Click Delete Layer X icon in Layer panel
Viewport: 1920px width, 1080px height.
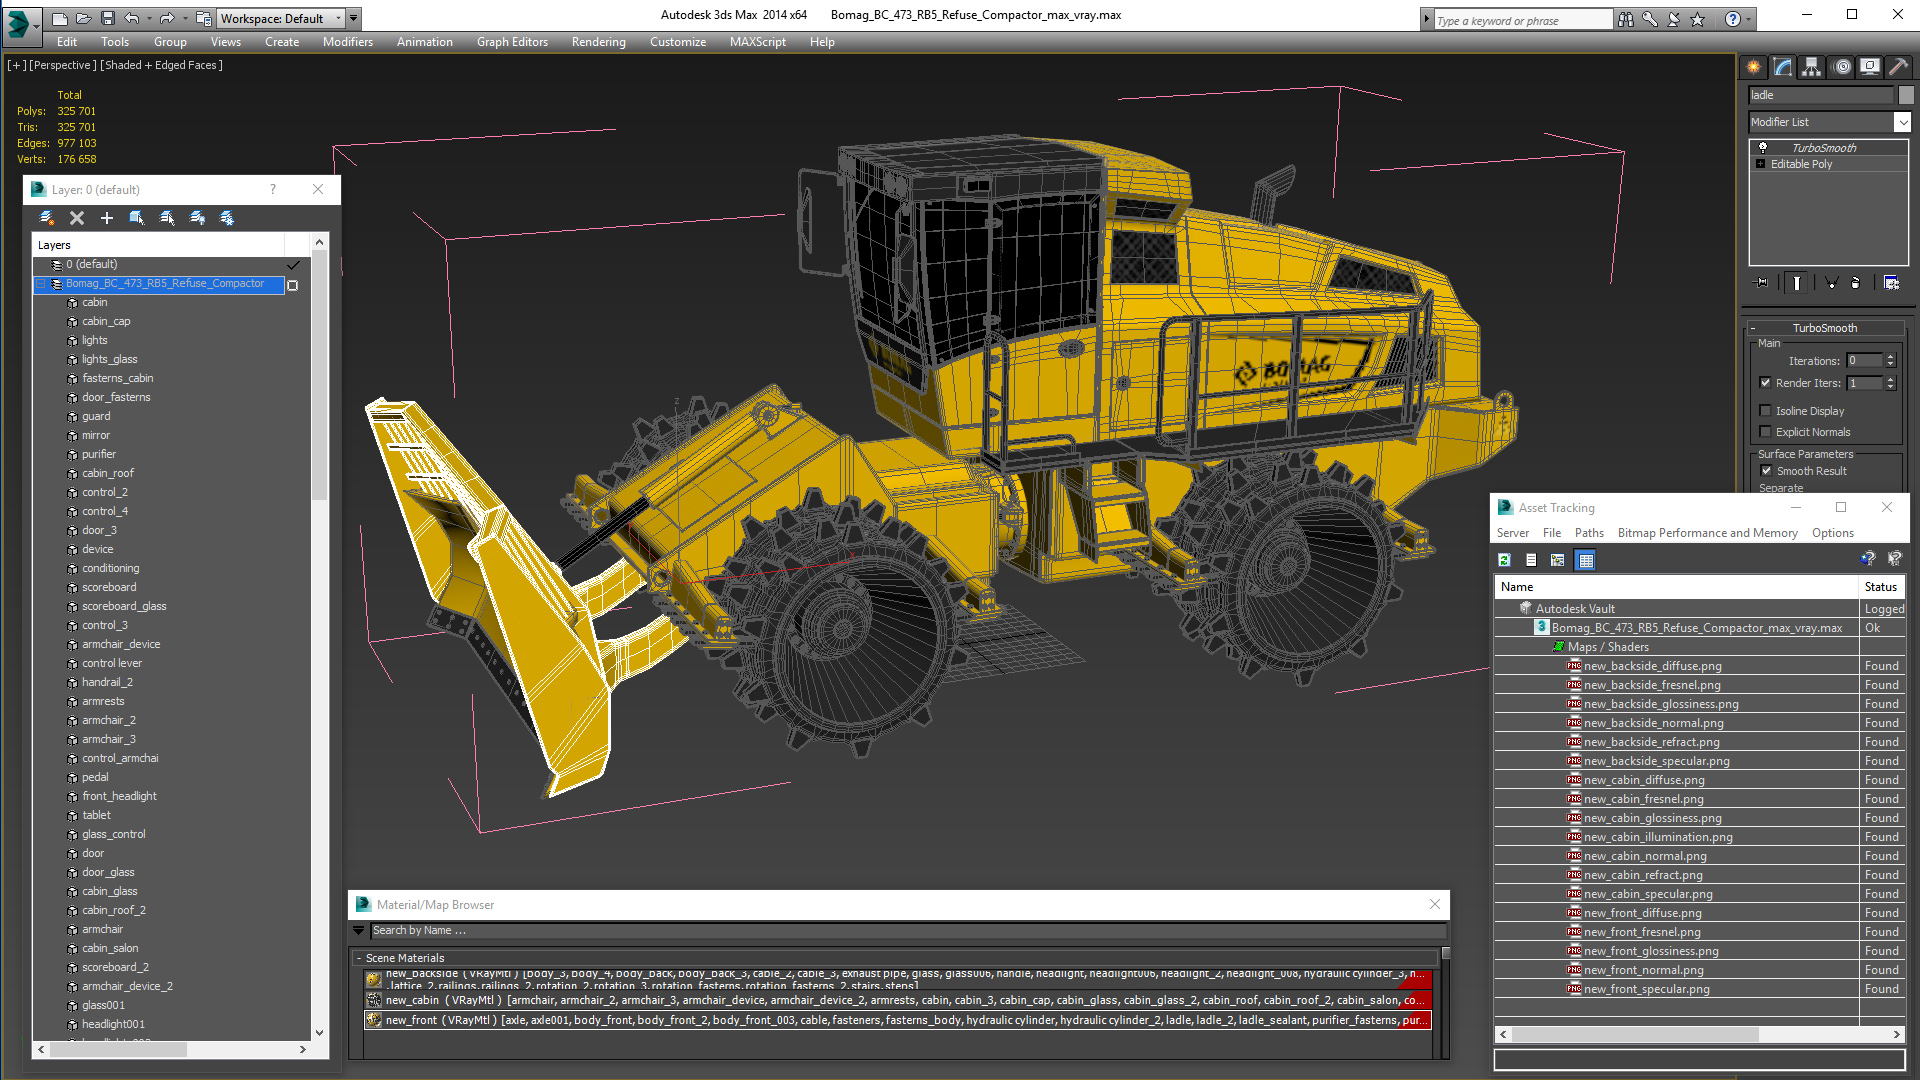(x=77, y=218)
